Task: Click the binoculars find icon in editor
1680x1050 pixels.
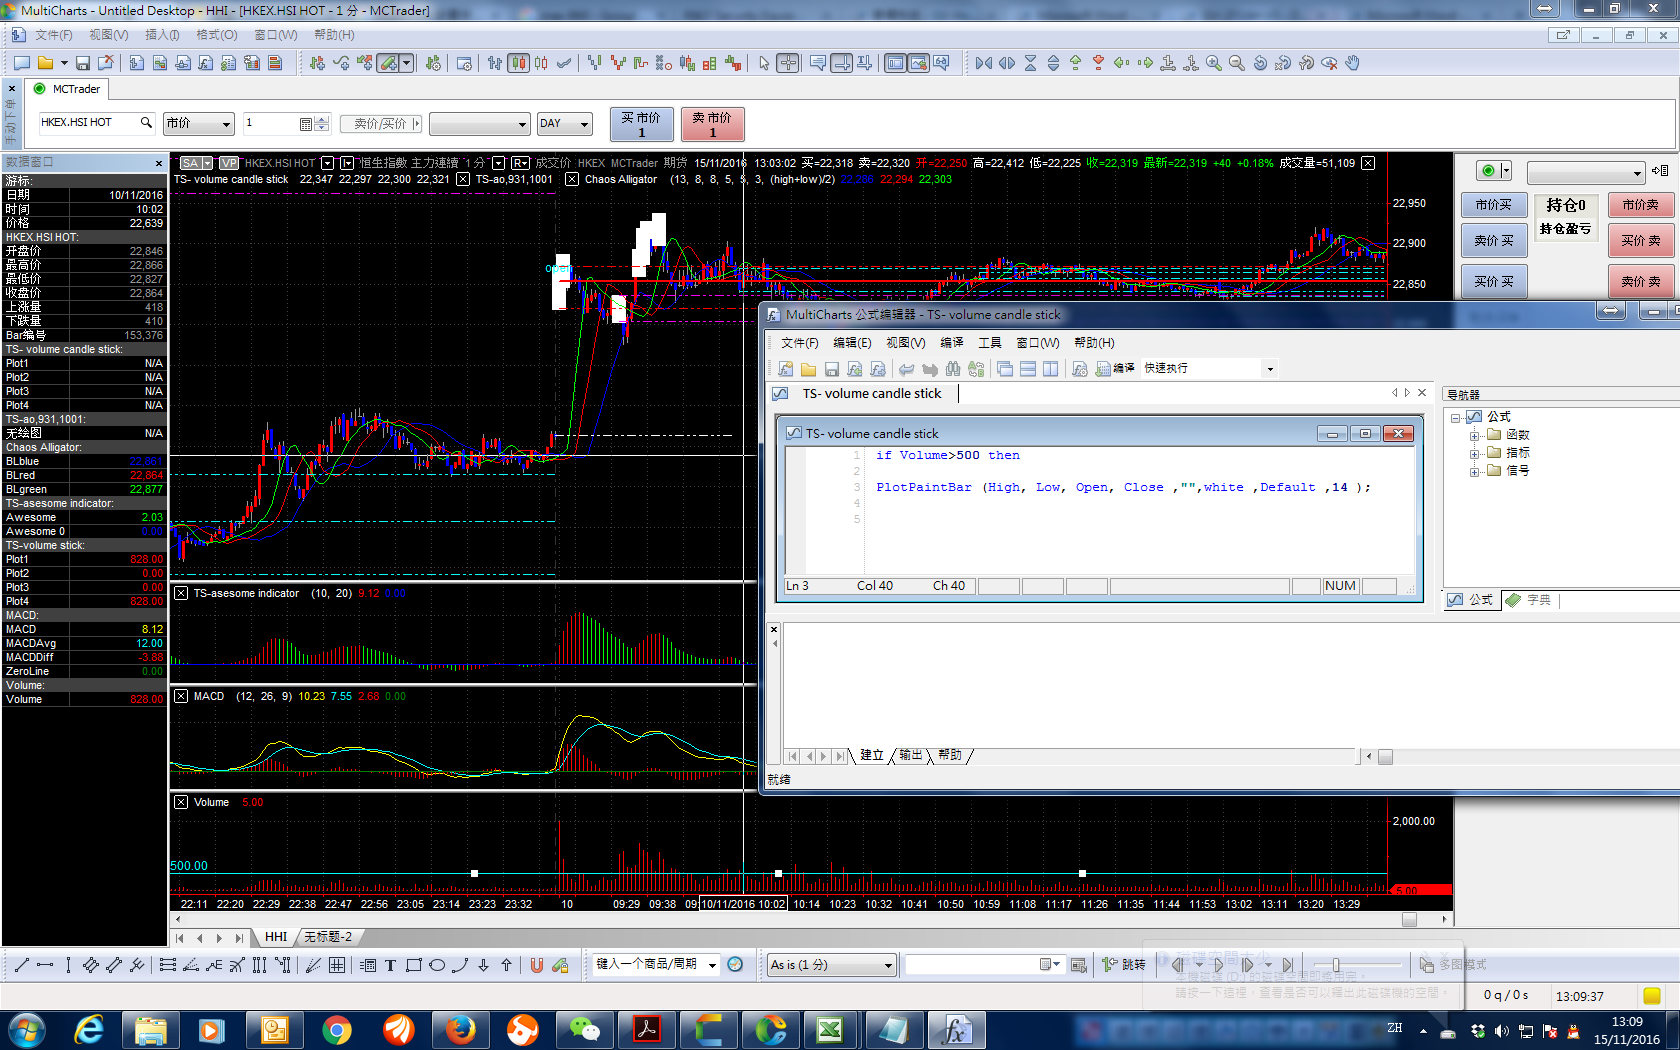Action: tap(953, 369)
